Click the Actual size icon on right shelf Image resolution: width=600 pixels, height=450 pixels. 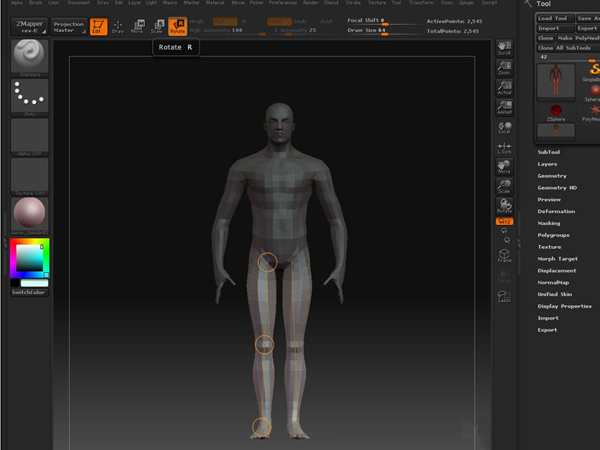[x=504, y=88]
